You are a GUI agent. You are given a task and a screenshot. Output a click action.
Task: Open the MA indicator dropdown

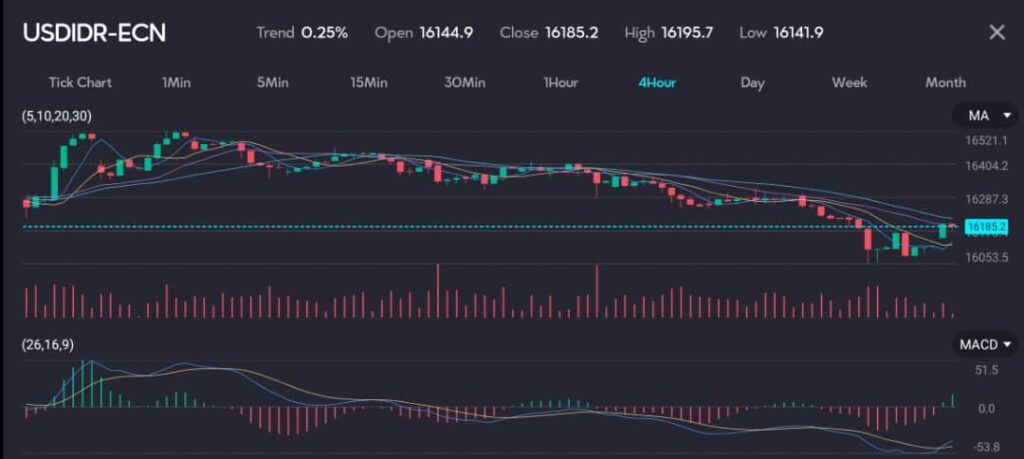(x=984, y=117)
